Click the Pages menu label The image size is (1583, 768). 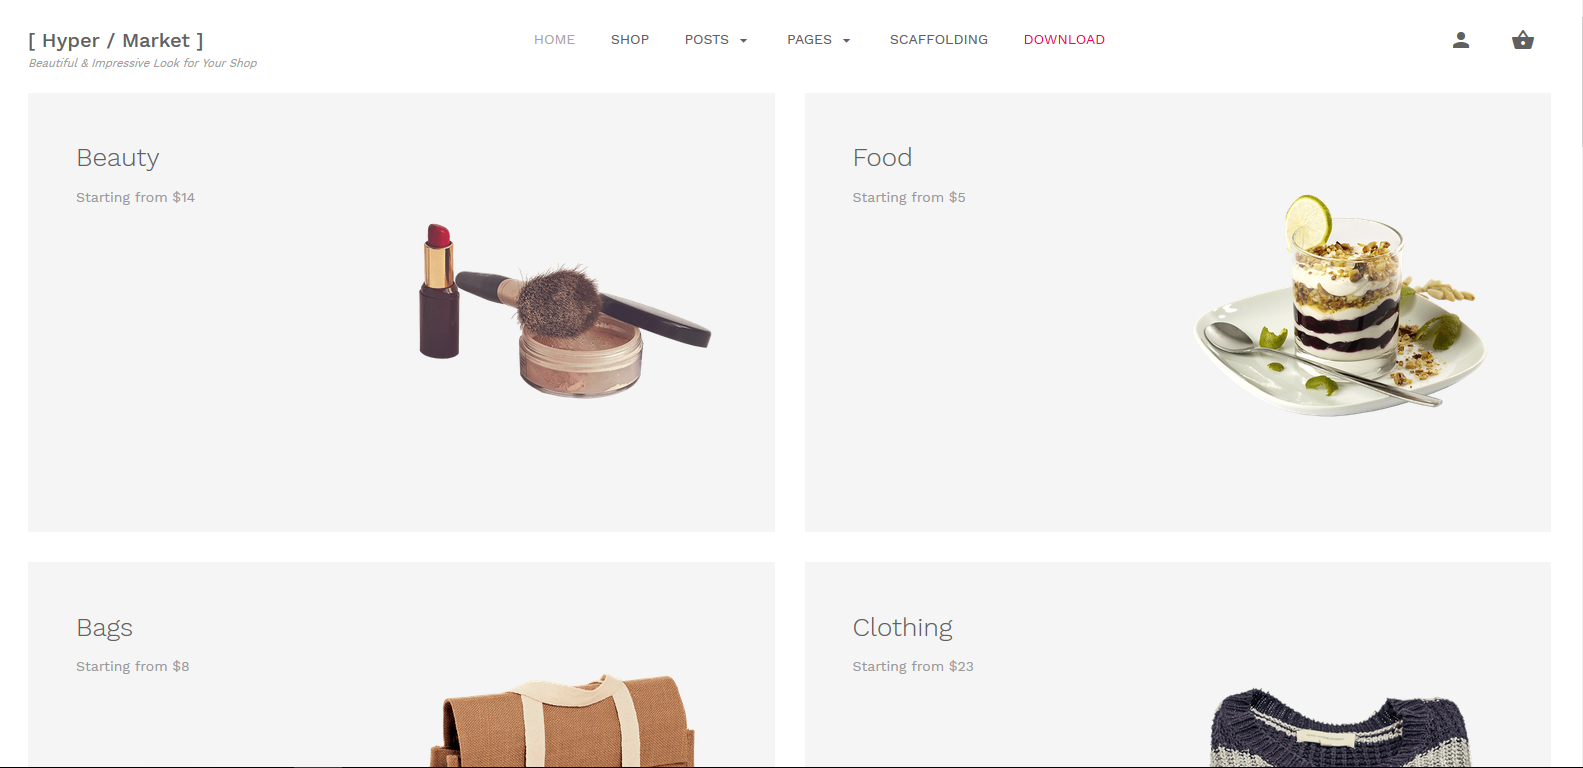click(x=809, y=40)
